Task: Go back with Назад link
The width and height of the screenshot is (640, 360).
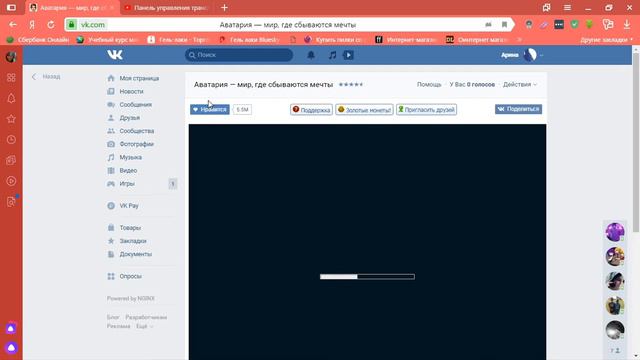Action: pyautogui.click(x=46, y=76)
